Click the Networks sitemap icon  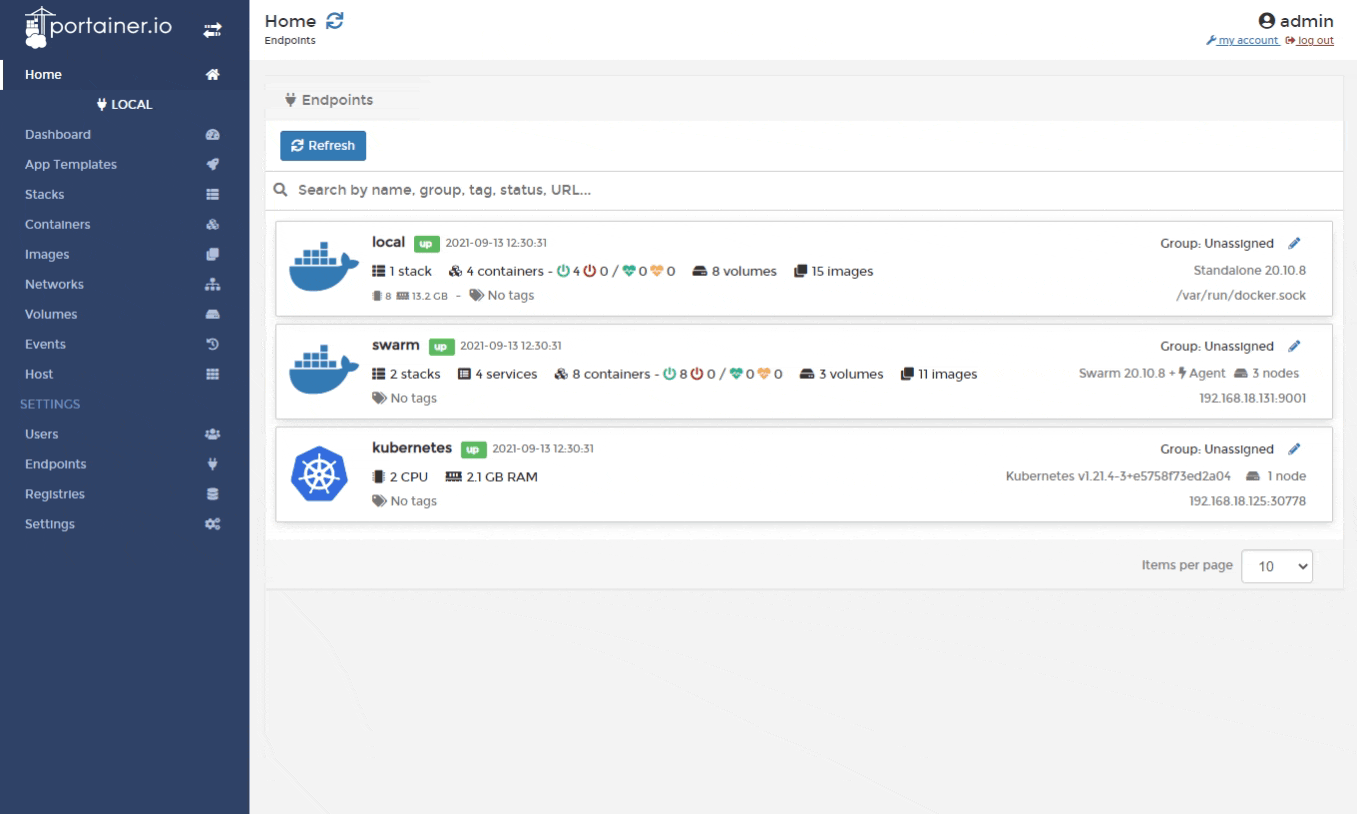212,285
